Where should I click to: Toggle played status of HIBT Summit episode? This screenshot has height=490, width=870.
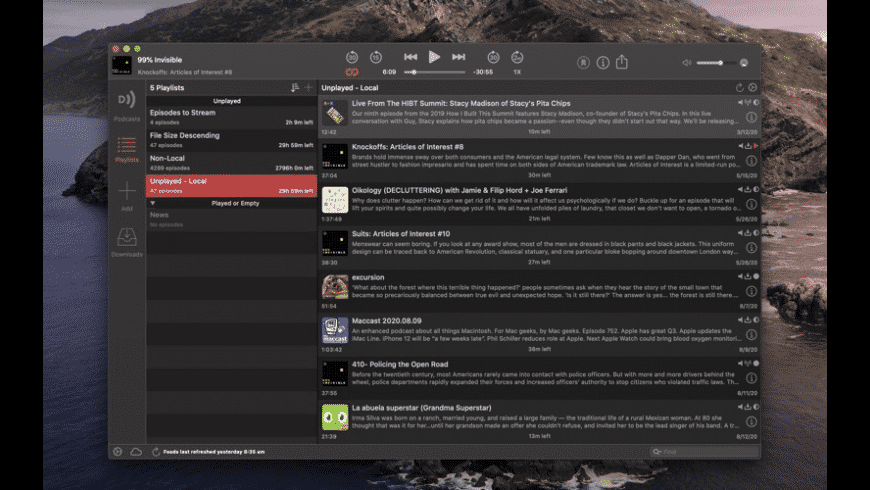point(756,103)
